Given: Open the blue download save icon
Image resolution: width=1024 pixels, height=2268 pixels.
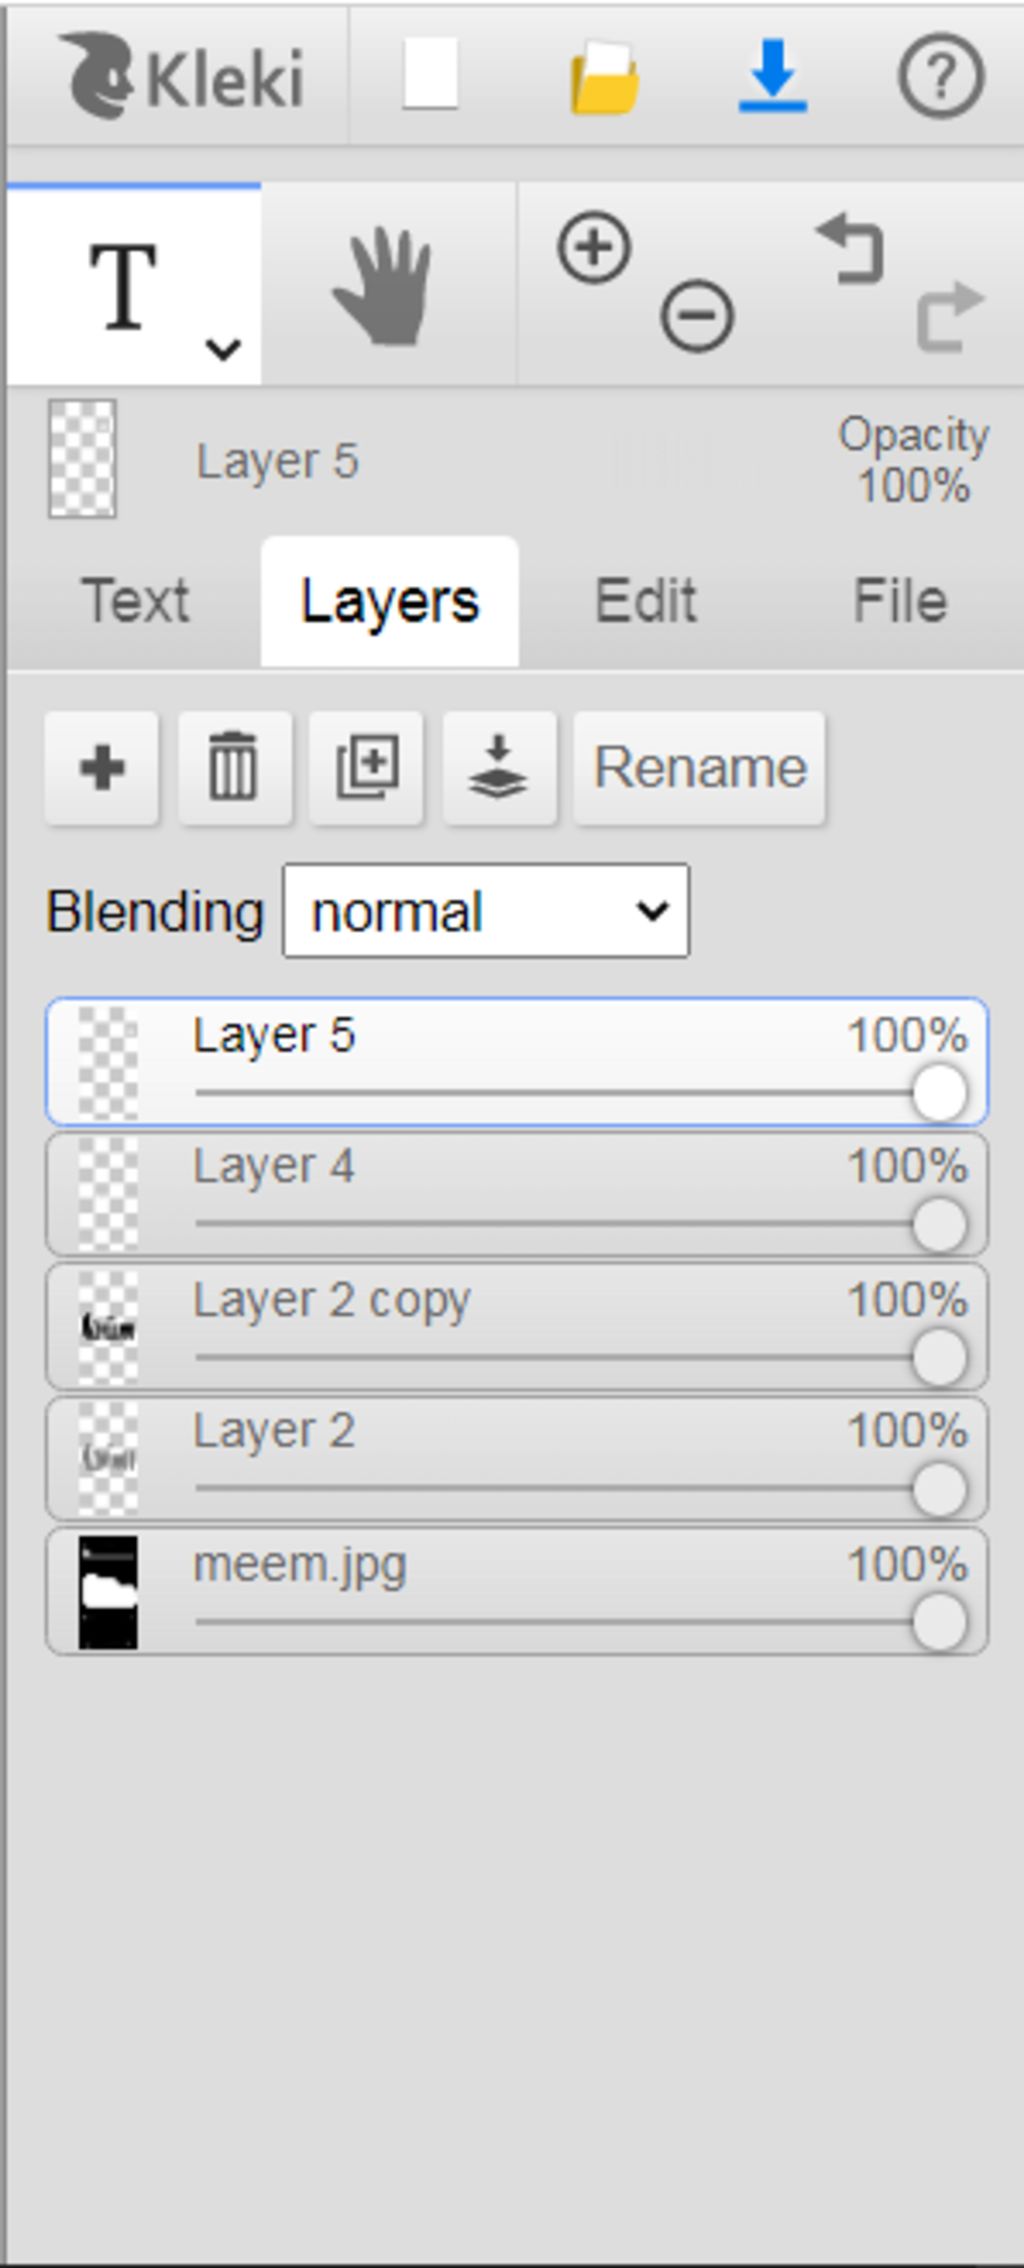Looking at the screenshot, I should tap(772, 77).
